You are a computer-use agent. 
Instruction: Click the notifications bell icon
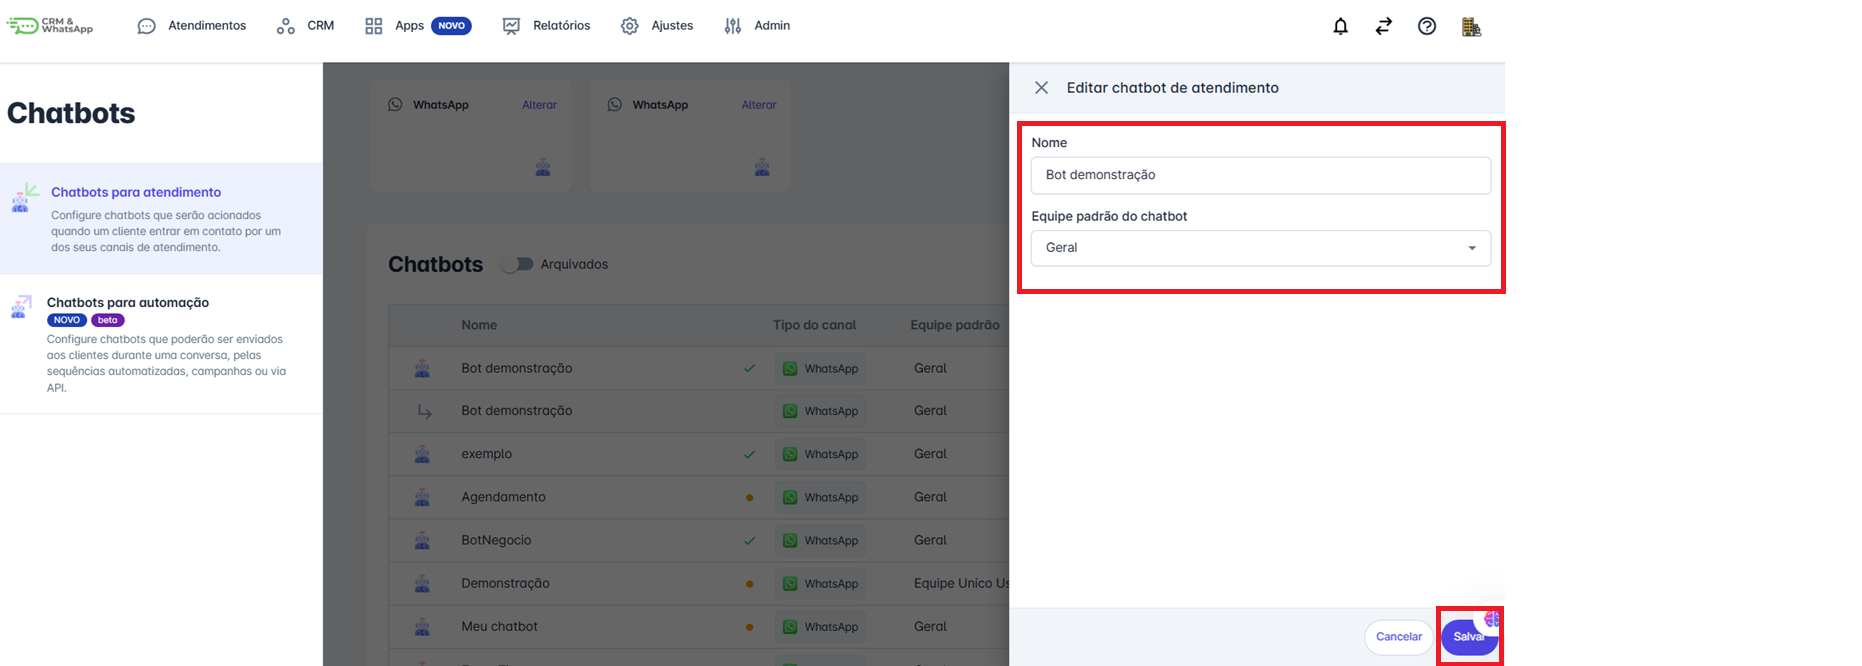[1340, 26]
